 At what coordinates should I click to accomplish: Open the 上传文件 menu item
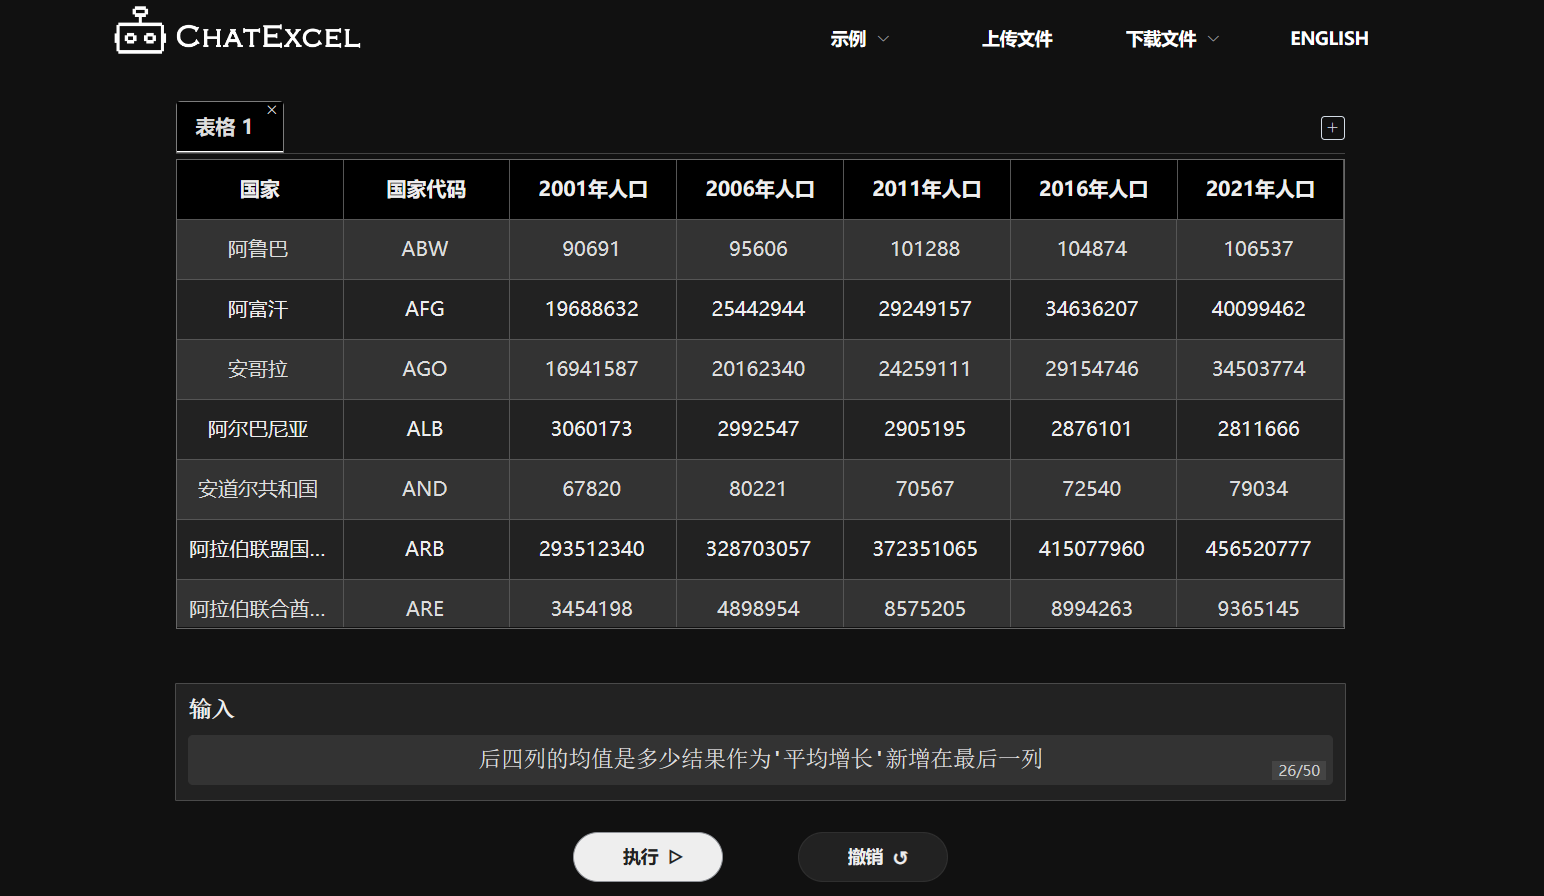(1017, 39)
